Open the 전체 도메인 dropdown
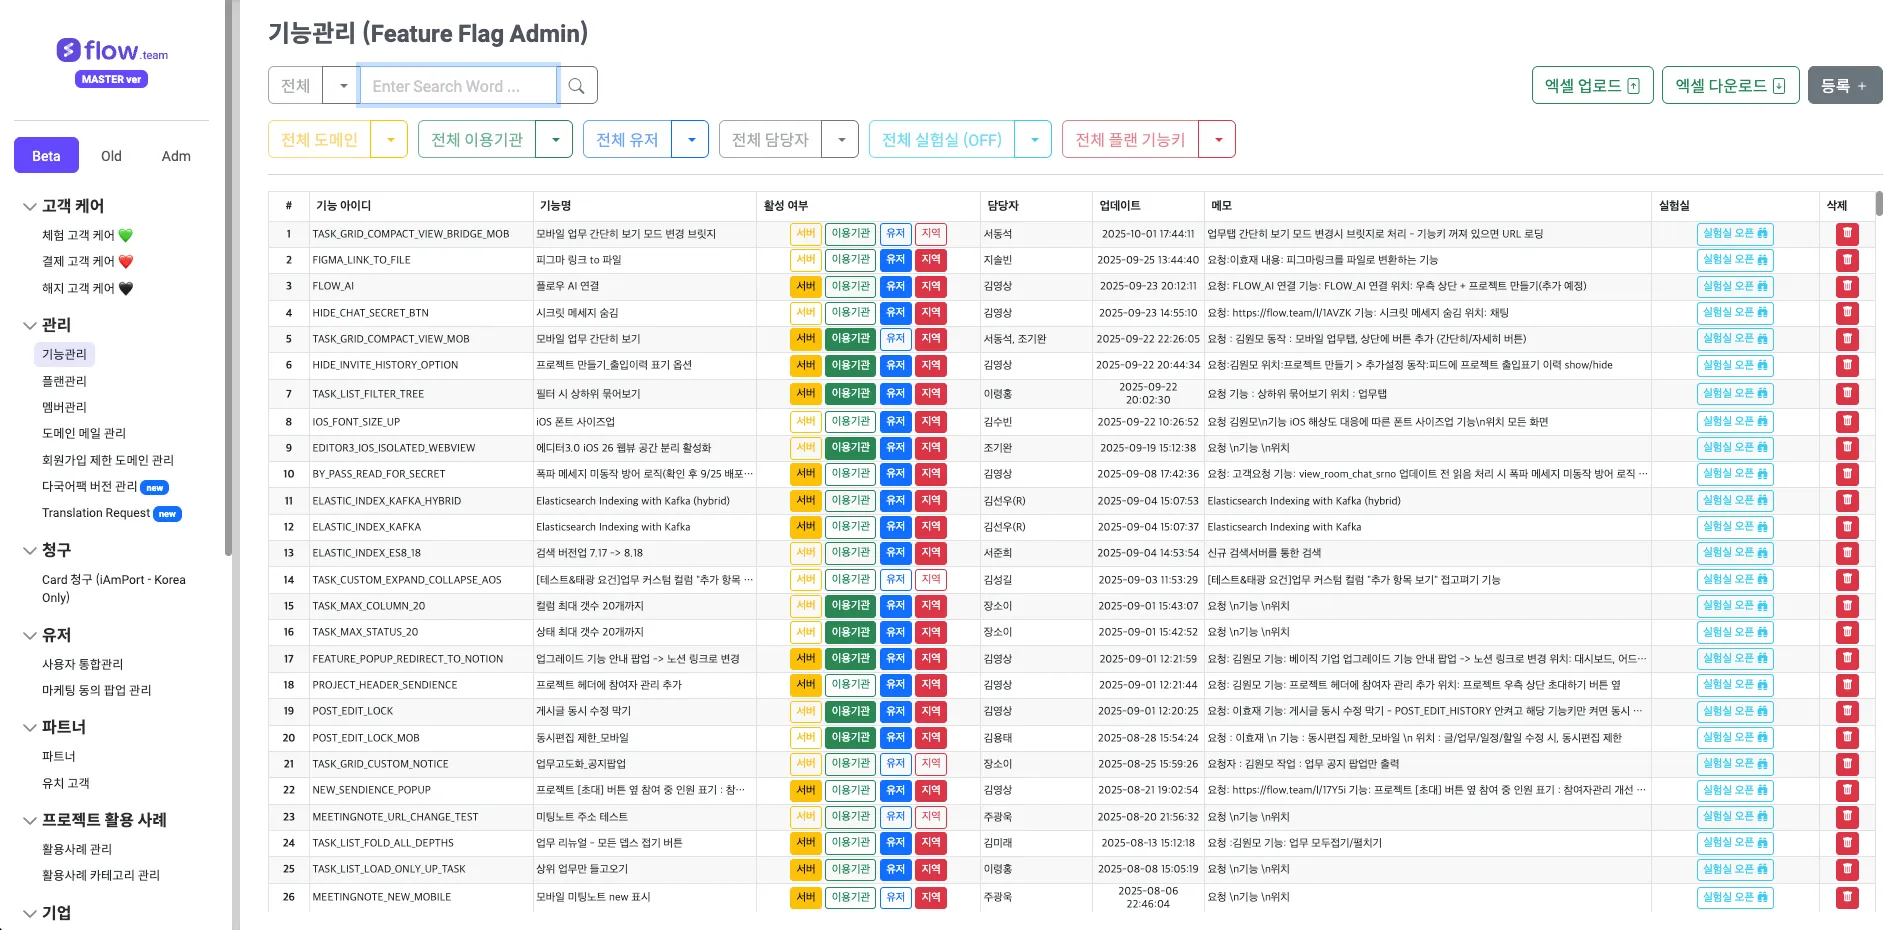This screenshot has height=930, width=1903. (x=390, y=140)
